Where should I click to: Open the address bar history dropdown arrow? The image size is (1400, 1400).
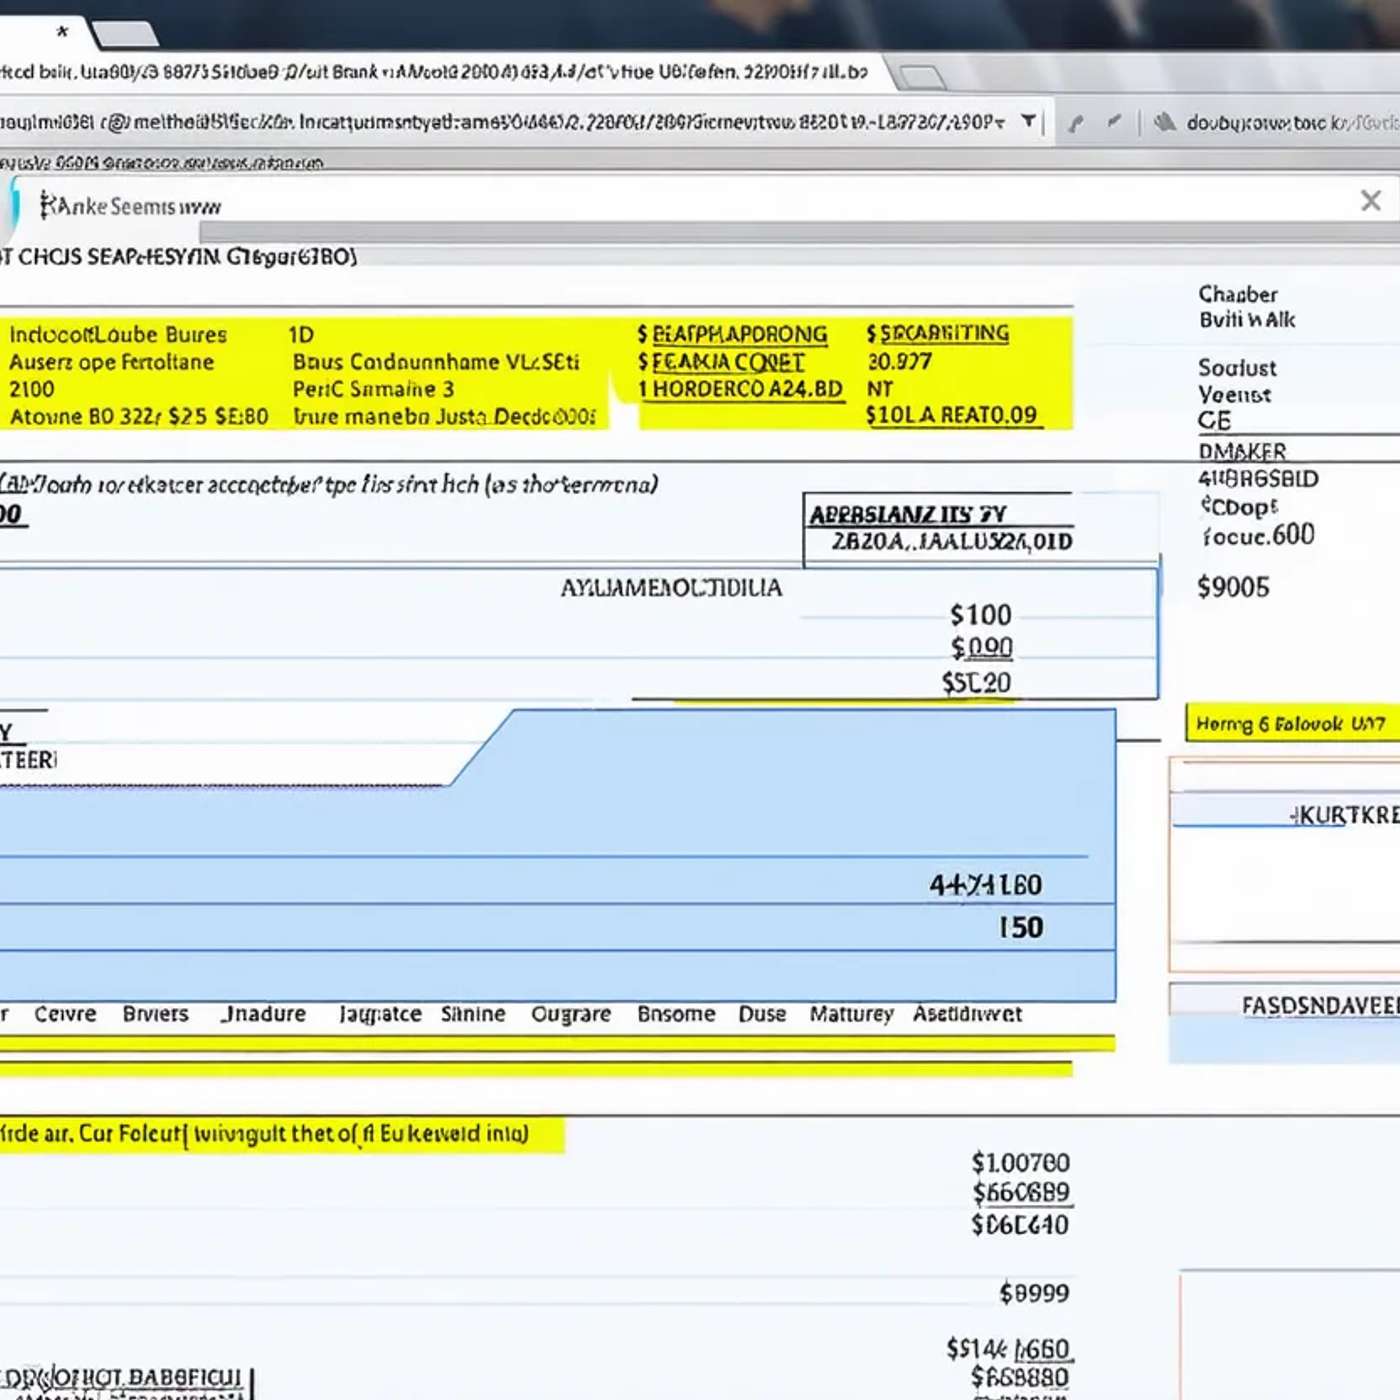click(1028, 122)
